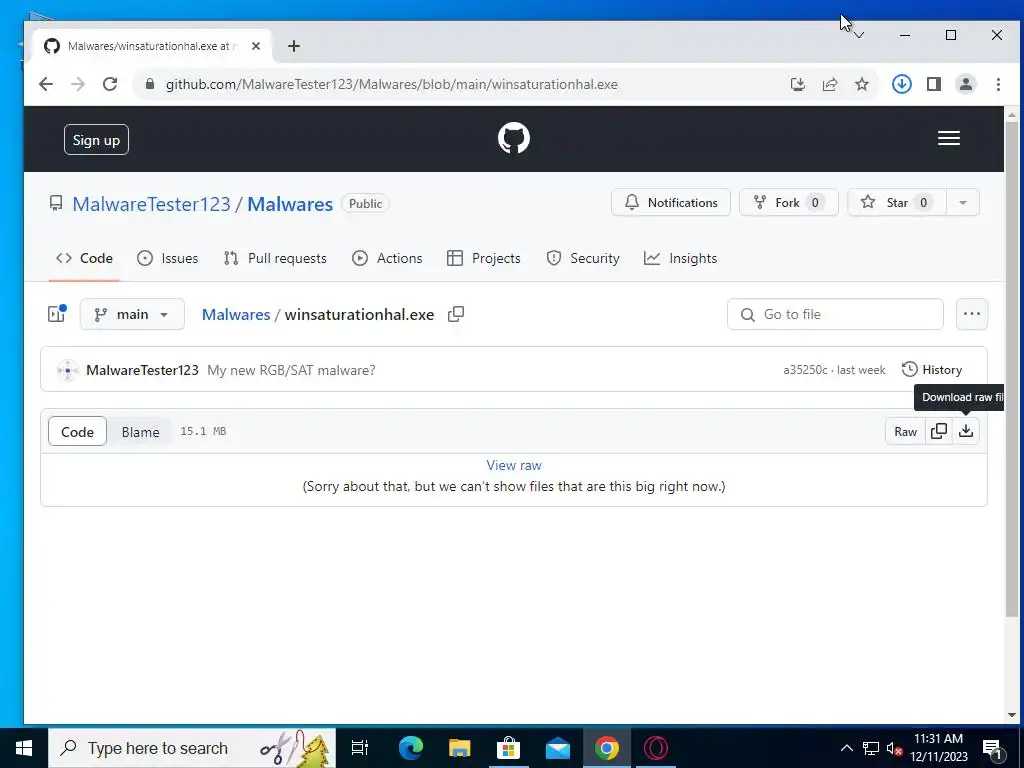
Task: Expand the file tree side panel icon
Action: click(57, 314)
